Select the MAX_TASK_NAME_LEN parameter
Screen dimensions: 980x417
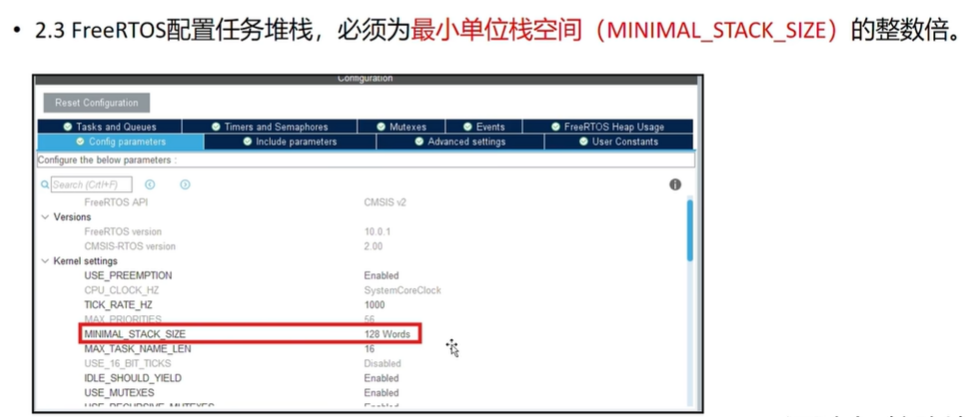[x=138, y=349]
